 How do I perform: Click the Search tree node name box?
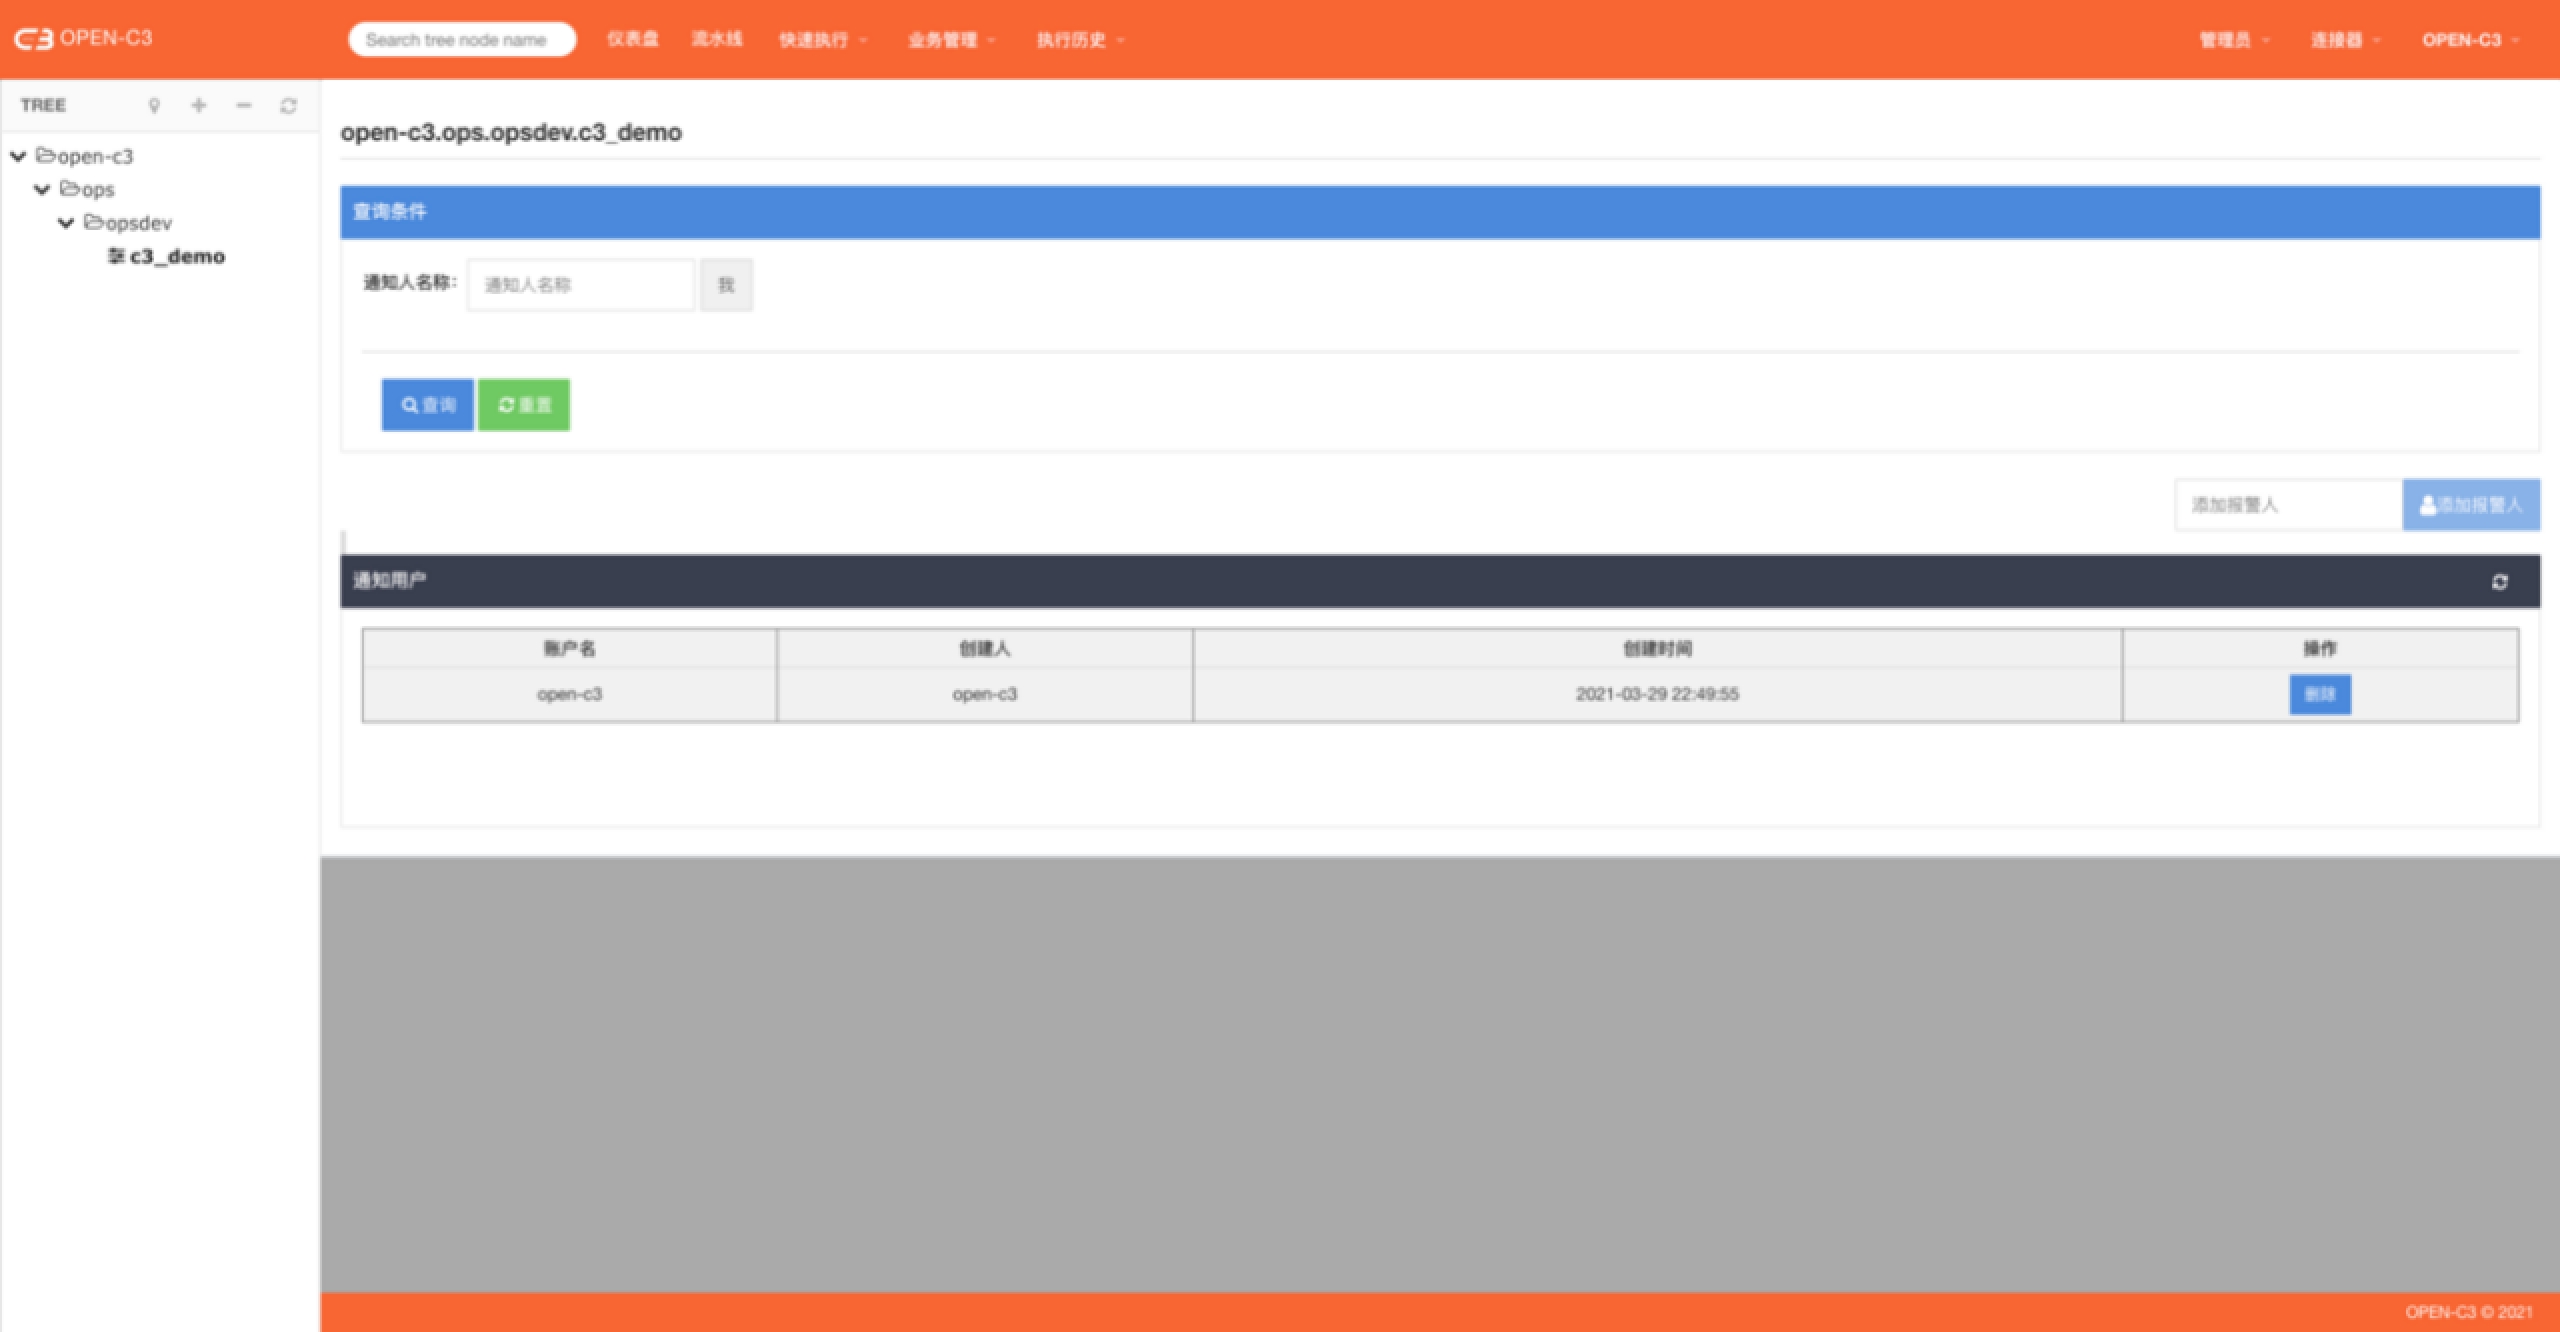pyautogui.click(x=461, y=40)
